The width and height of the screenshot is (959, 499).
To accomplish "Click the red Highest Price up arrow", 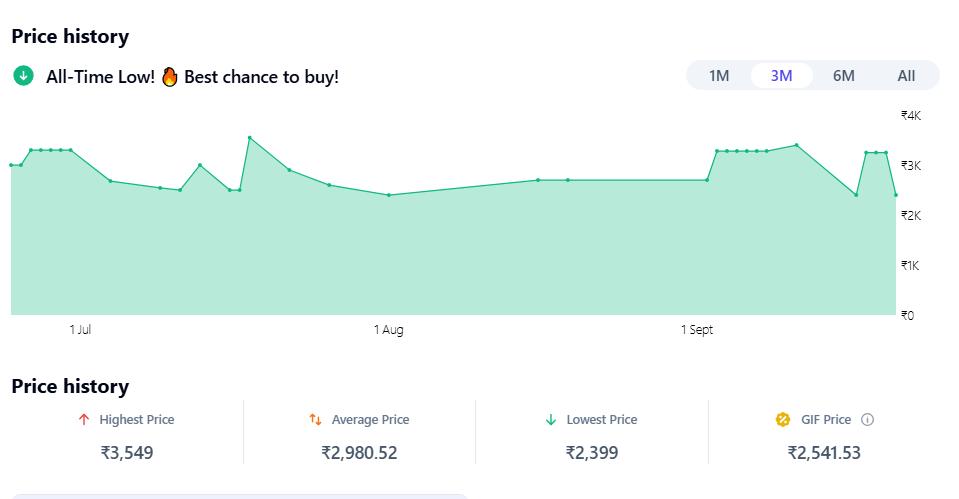I will (x=84, y=420).
